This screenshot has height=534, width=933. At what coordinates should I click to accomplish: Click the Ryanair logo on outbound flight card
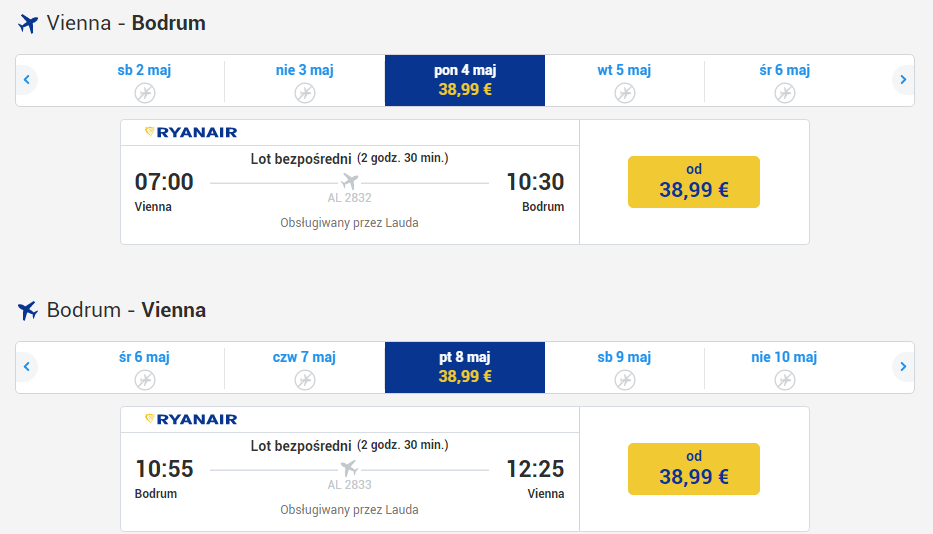click(x=191, y=132)
